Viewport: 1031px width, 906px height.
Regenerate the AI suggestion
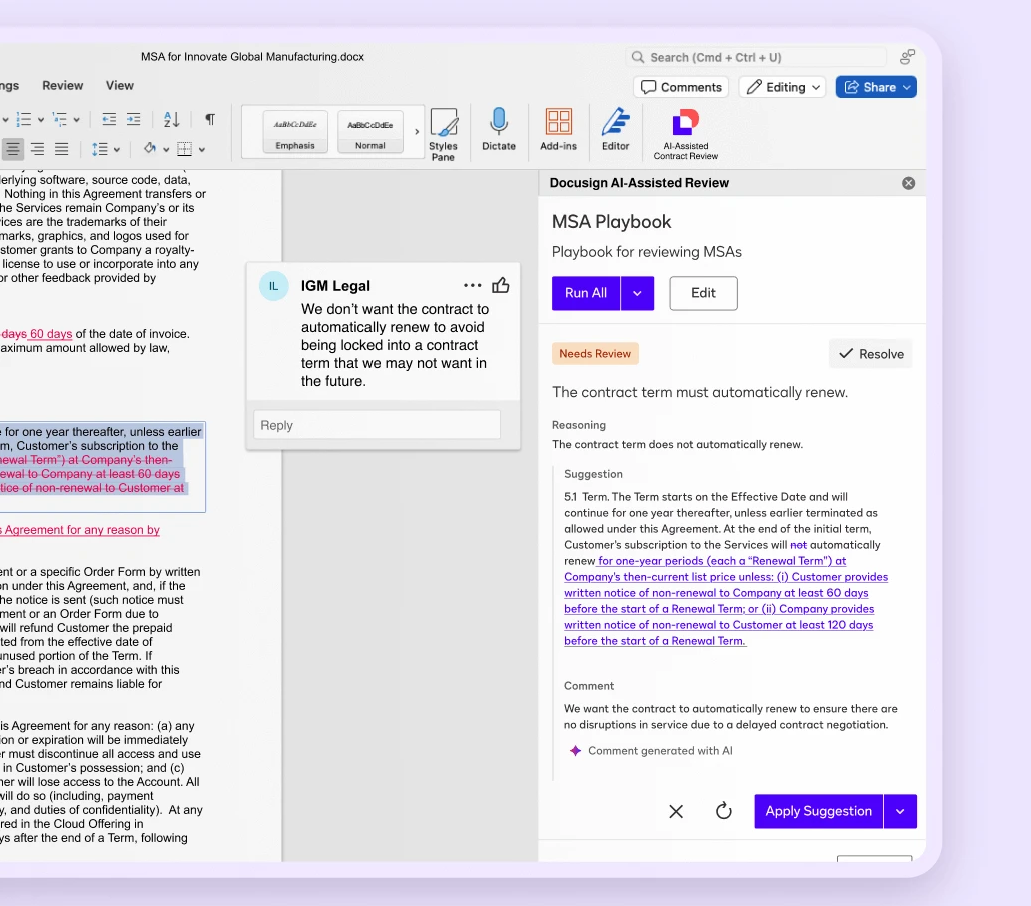tap(723, 811)
